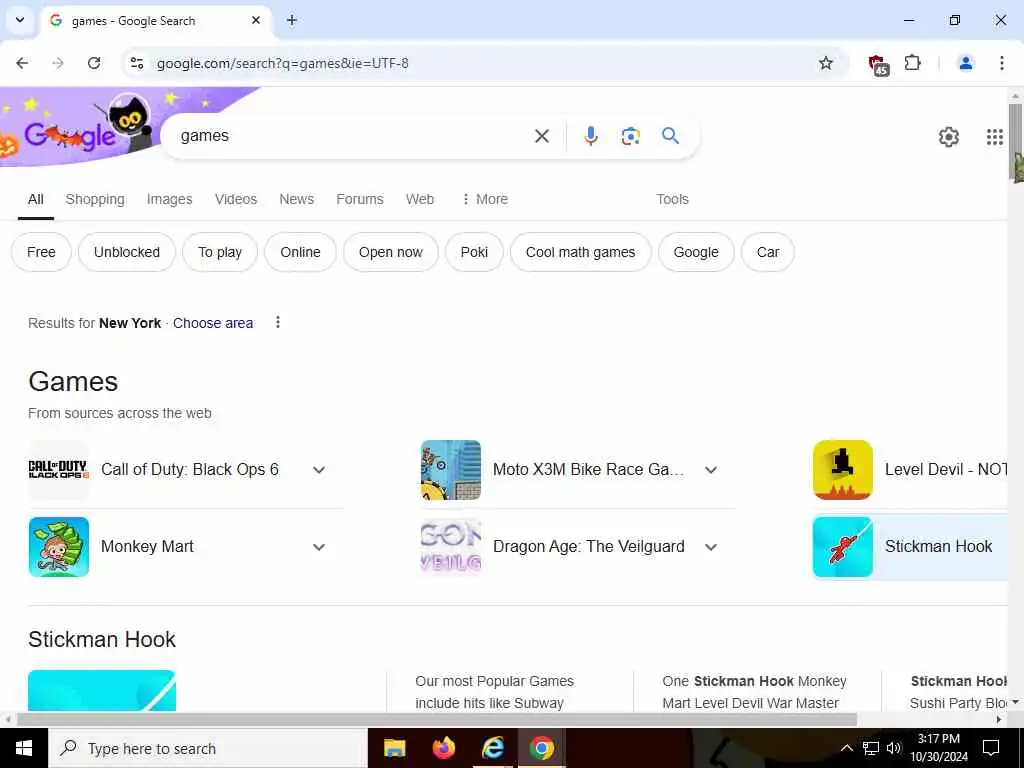Select the All results tab
This screenshot has height=768, width=1024.
pos(36,199)
